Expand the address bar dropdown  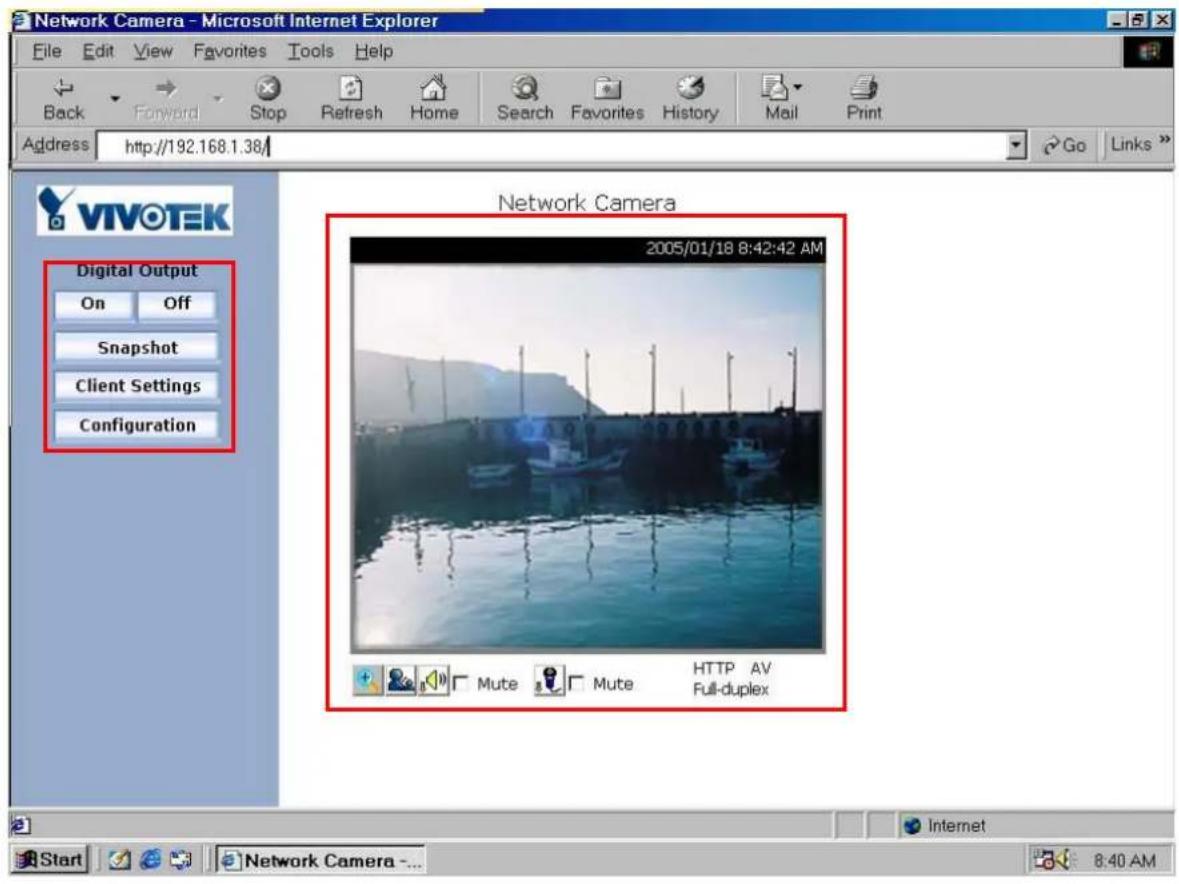(x=1016, y=145)
